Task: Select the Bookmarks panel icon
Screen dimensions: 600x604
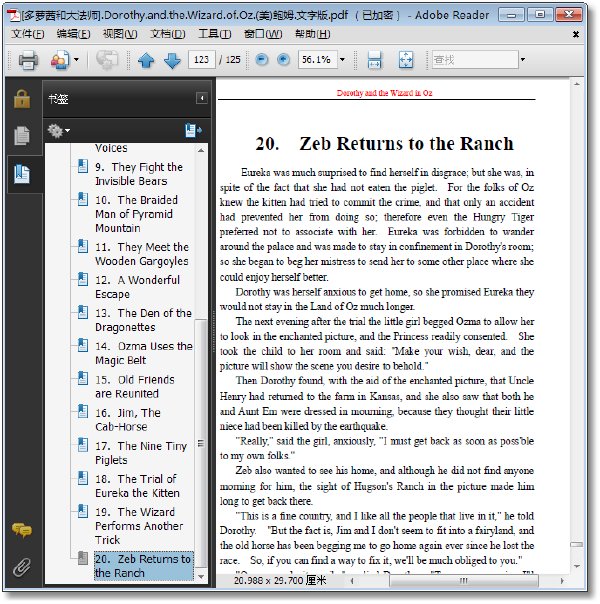Action: tap(22, 174)
